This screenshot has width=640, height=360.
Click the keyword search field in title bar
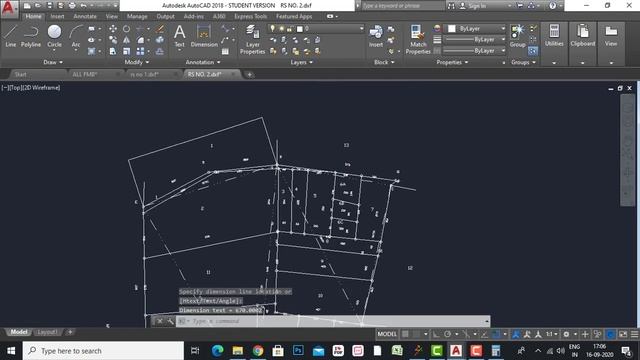coord(403,6)
